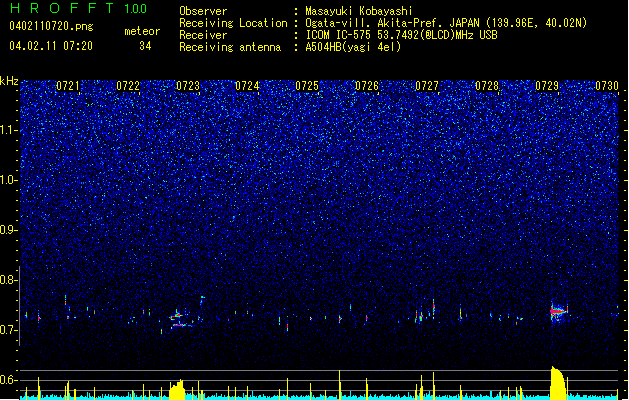Viewport: 629px width, 400px height.
Task: Click the 0723 time marker
Action: pyautogui.click(x=188, y=86)
